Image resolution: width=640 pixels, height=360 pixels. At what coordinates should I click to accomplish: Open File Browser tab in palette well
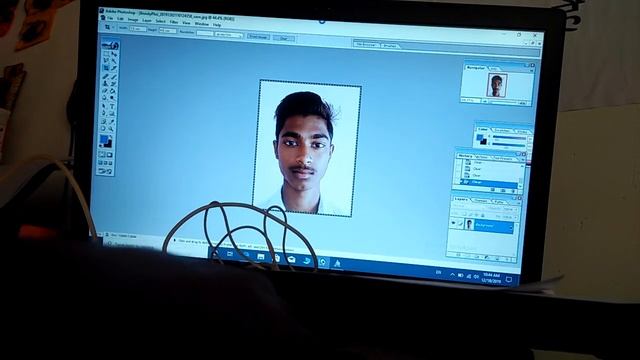pyautogui.click(x=366, y=44)
